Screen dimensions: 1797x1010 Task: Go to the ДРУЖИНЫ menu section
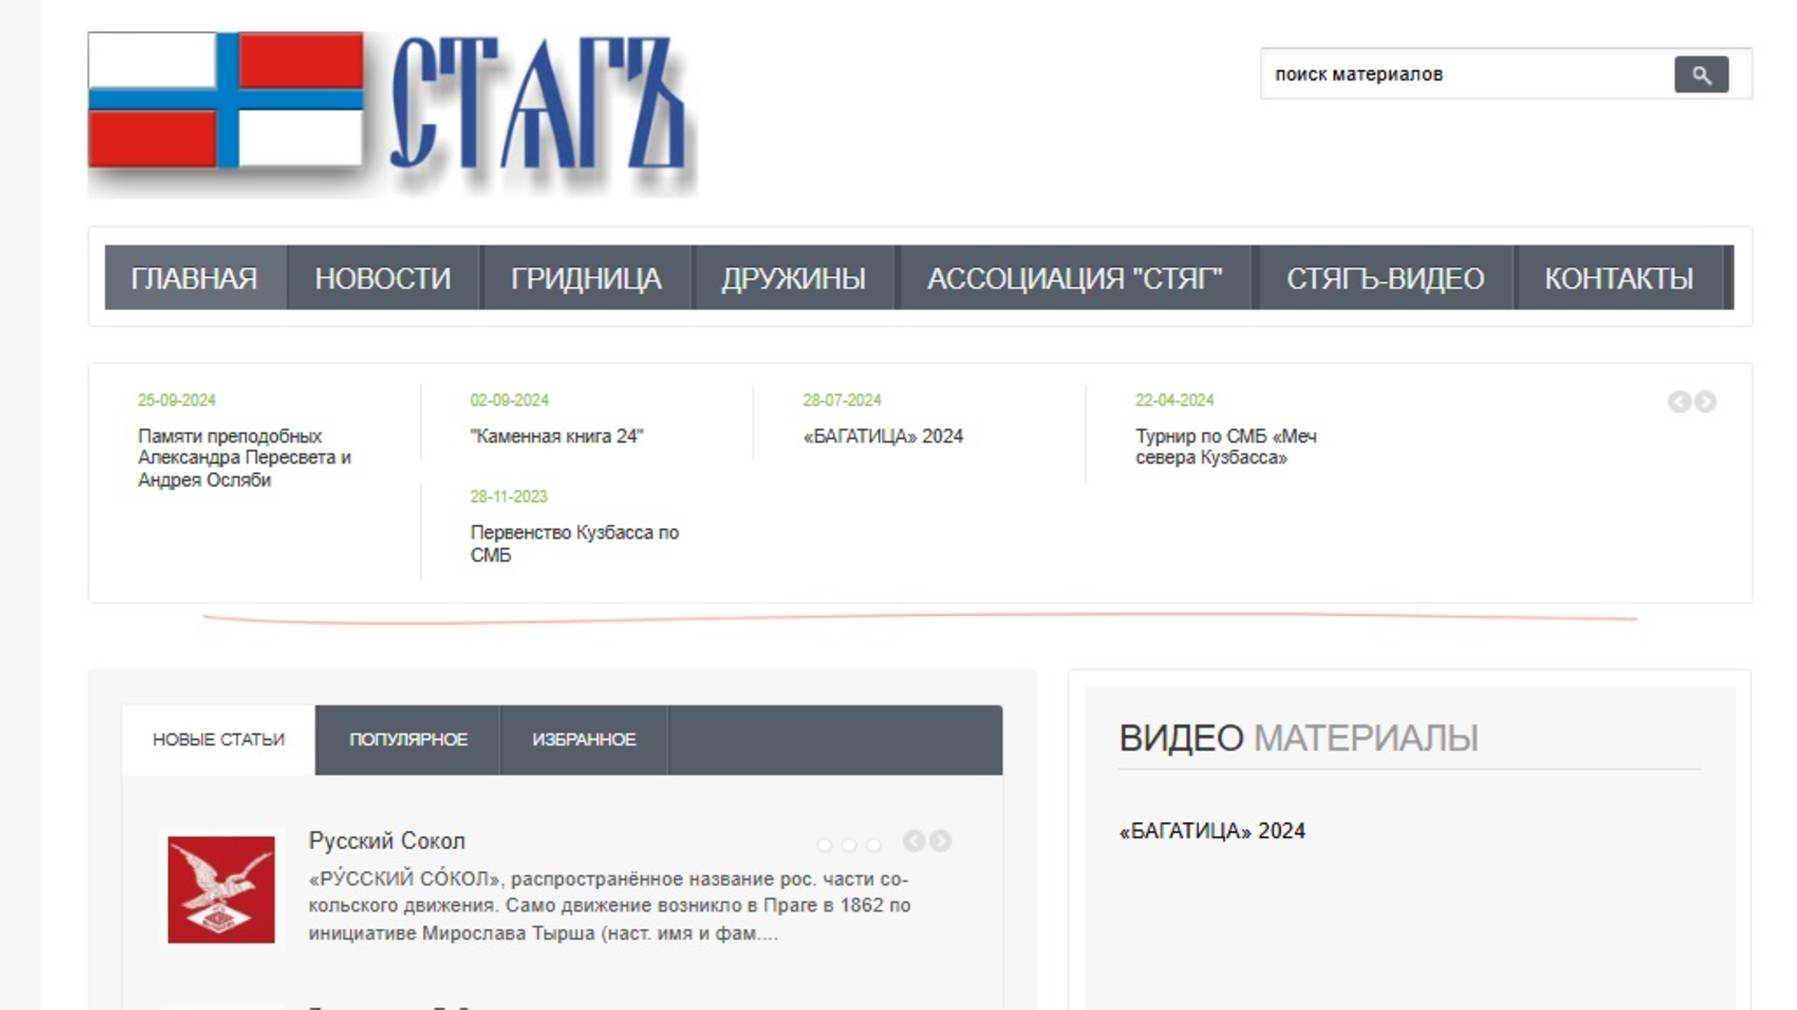click(x=793, y=278)
